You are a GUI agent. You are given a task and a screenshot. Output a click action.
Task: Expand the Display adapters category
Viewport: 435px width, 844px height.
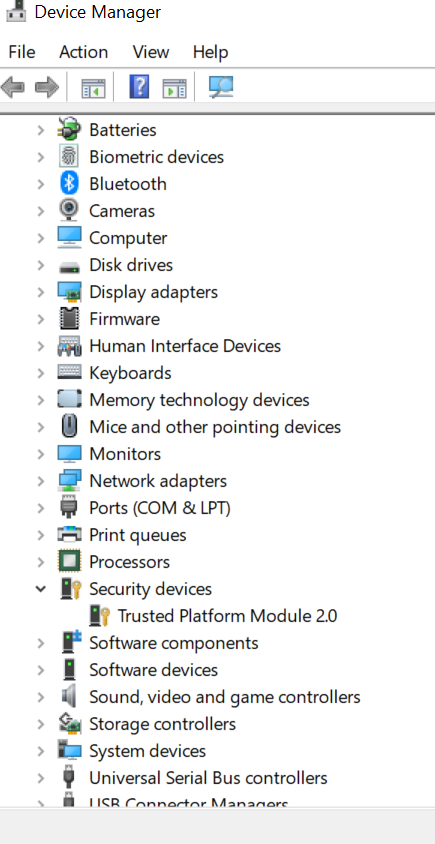(40, 292)
